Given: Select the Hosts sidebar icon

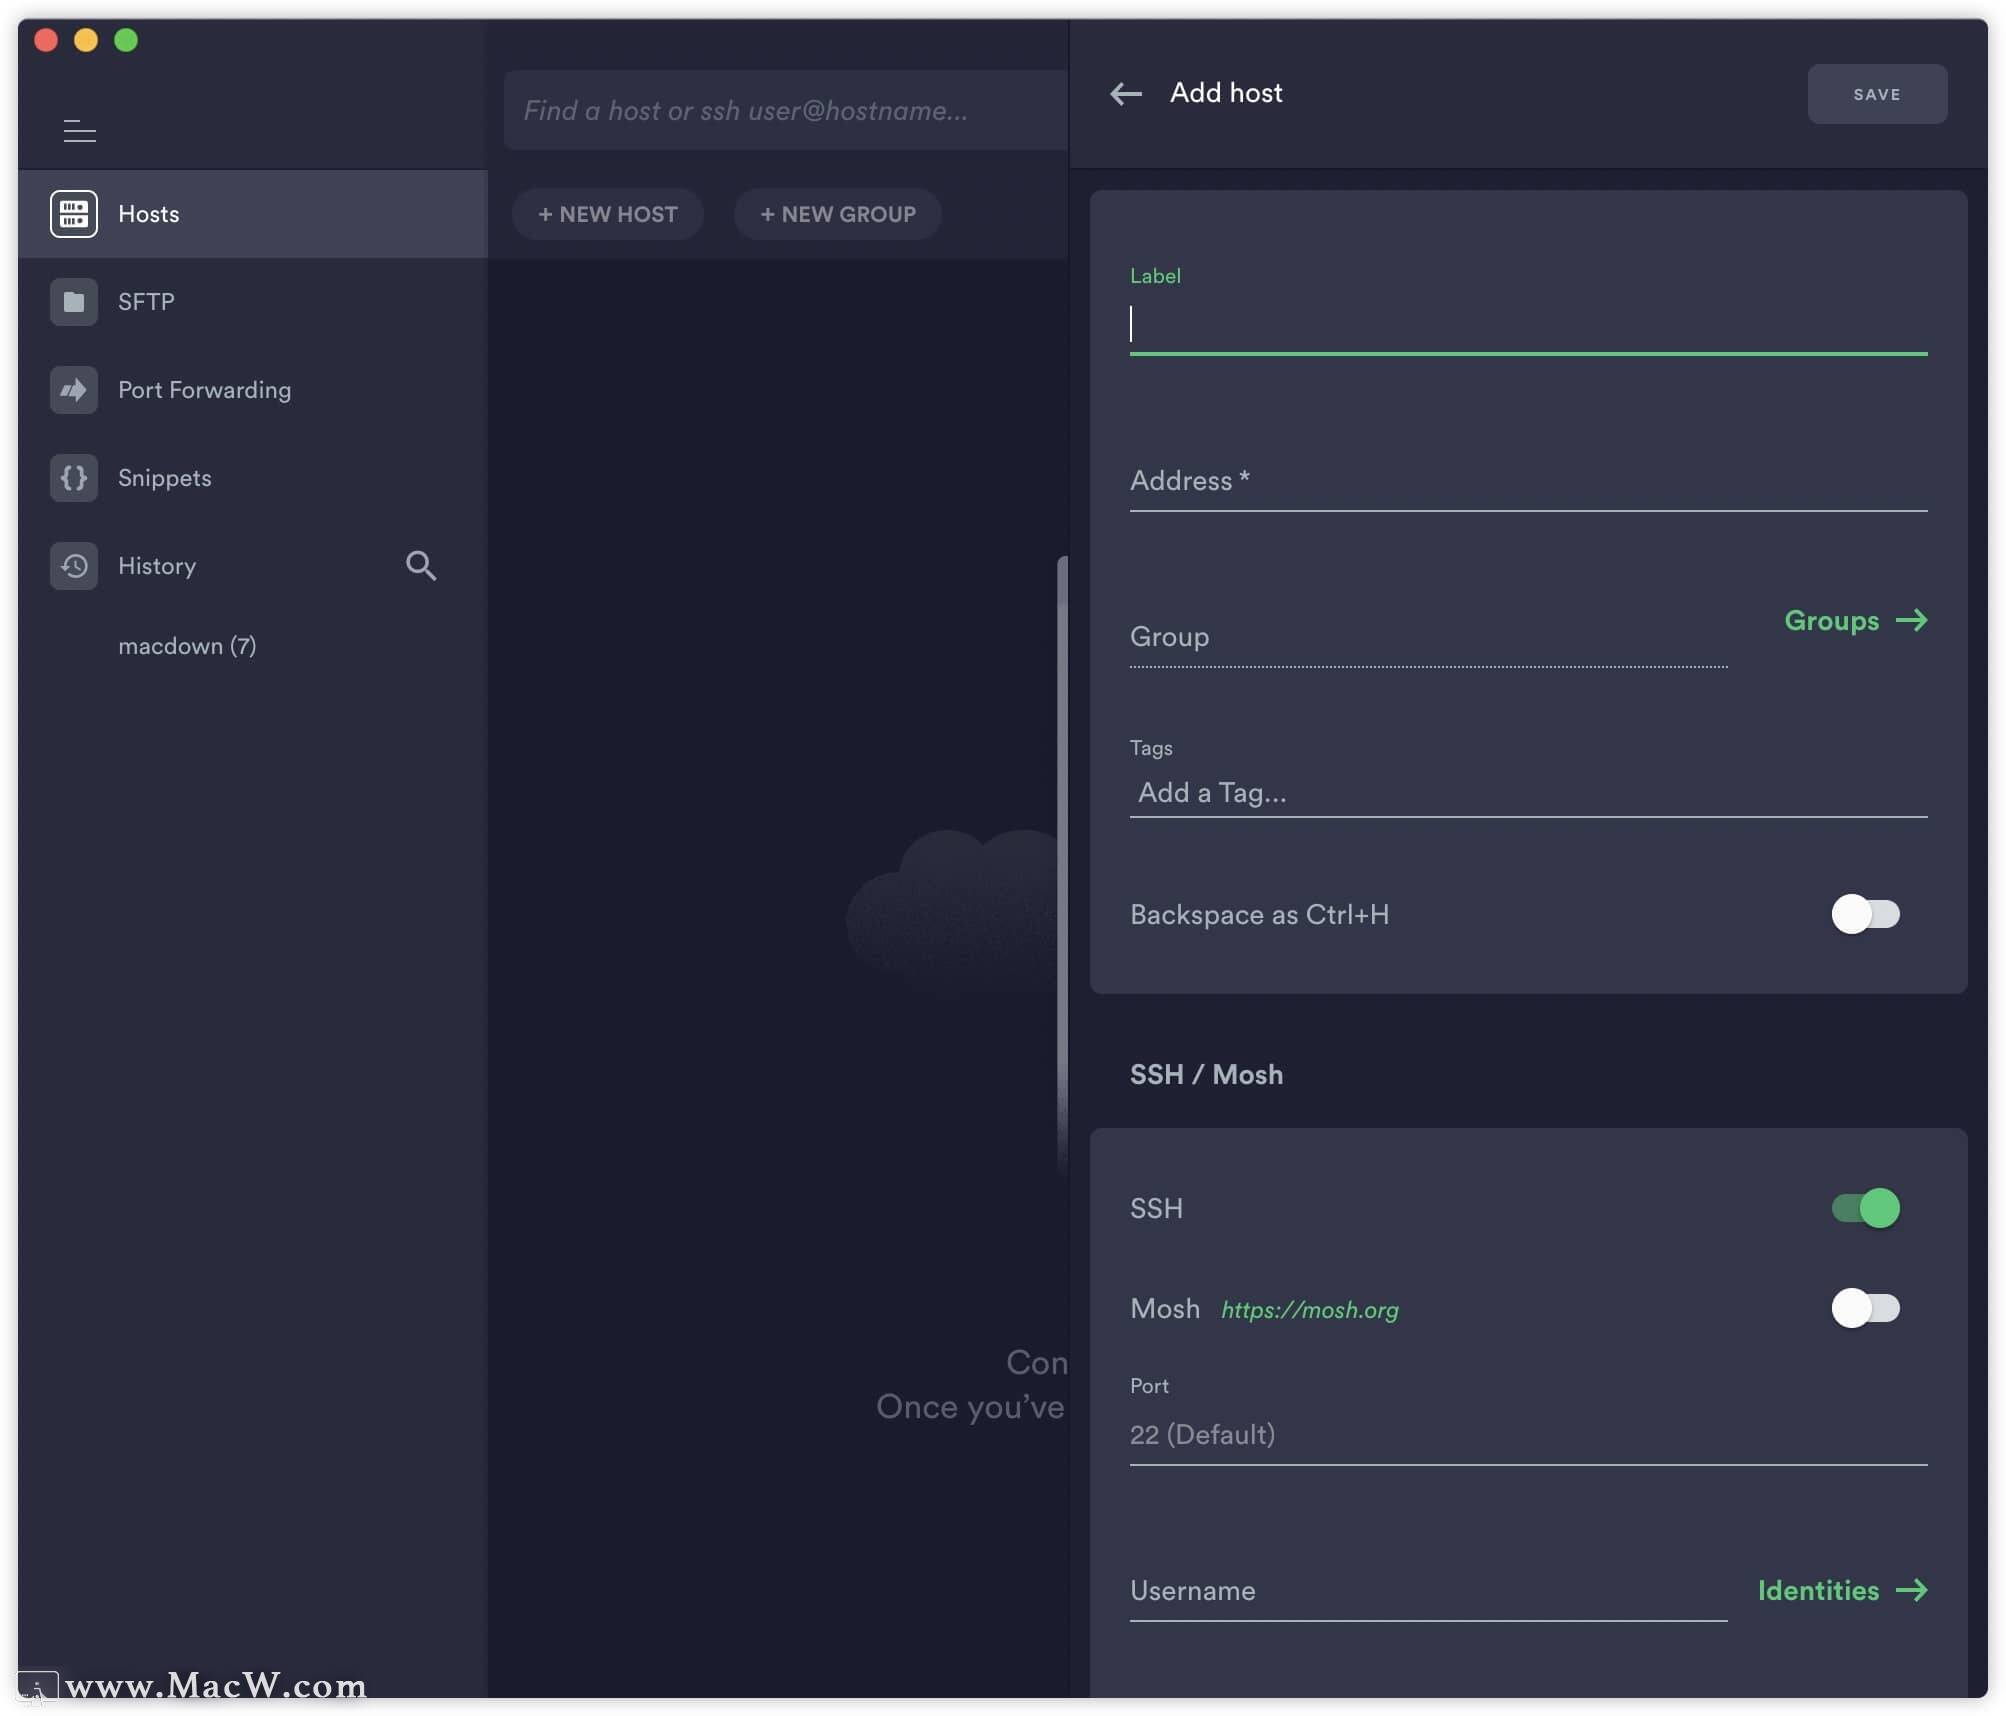Looking at the screenshot, I should (74, 214).
